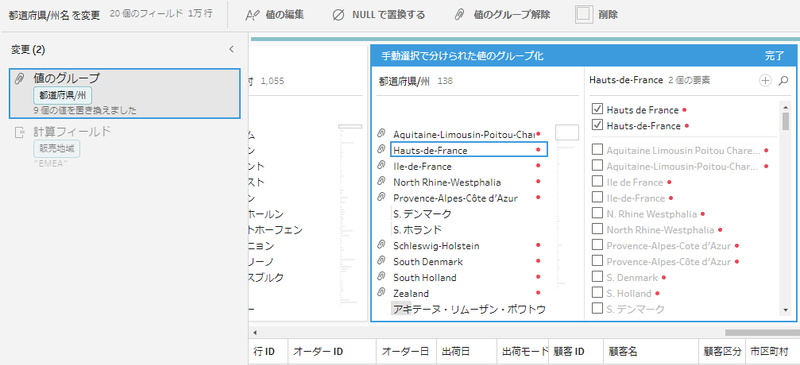Click the オーダー ID column header
Image resolution: width=800 pixels, height=365 pixels.
(332, 352)
